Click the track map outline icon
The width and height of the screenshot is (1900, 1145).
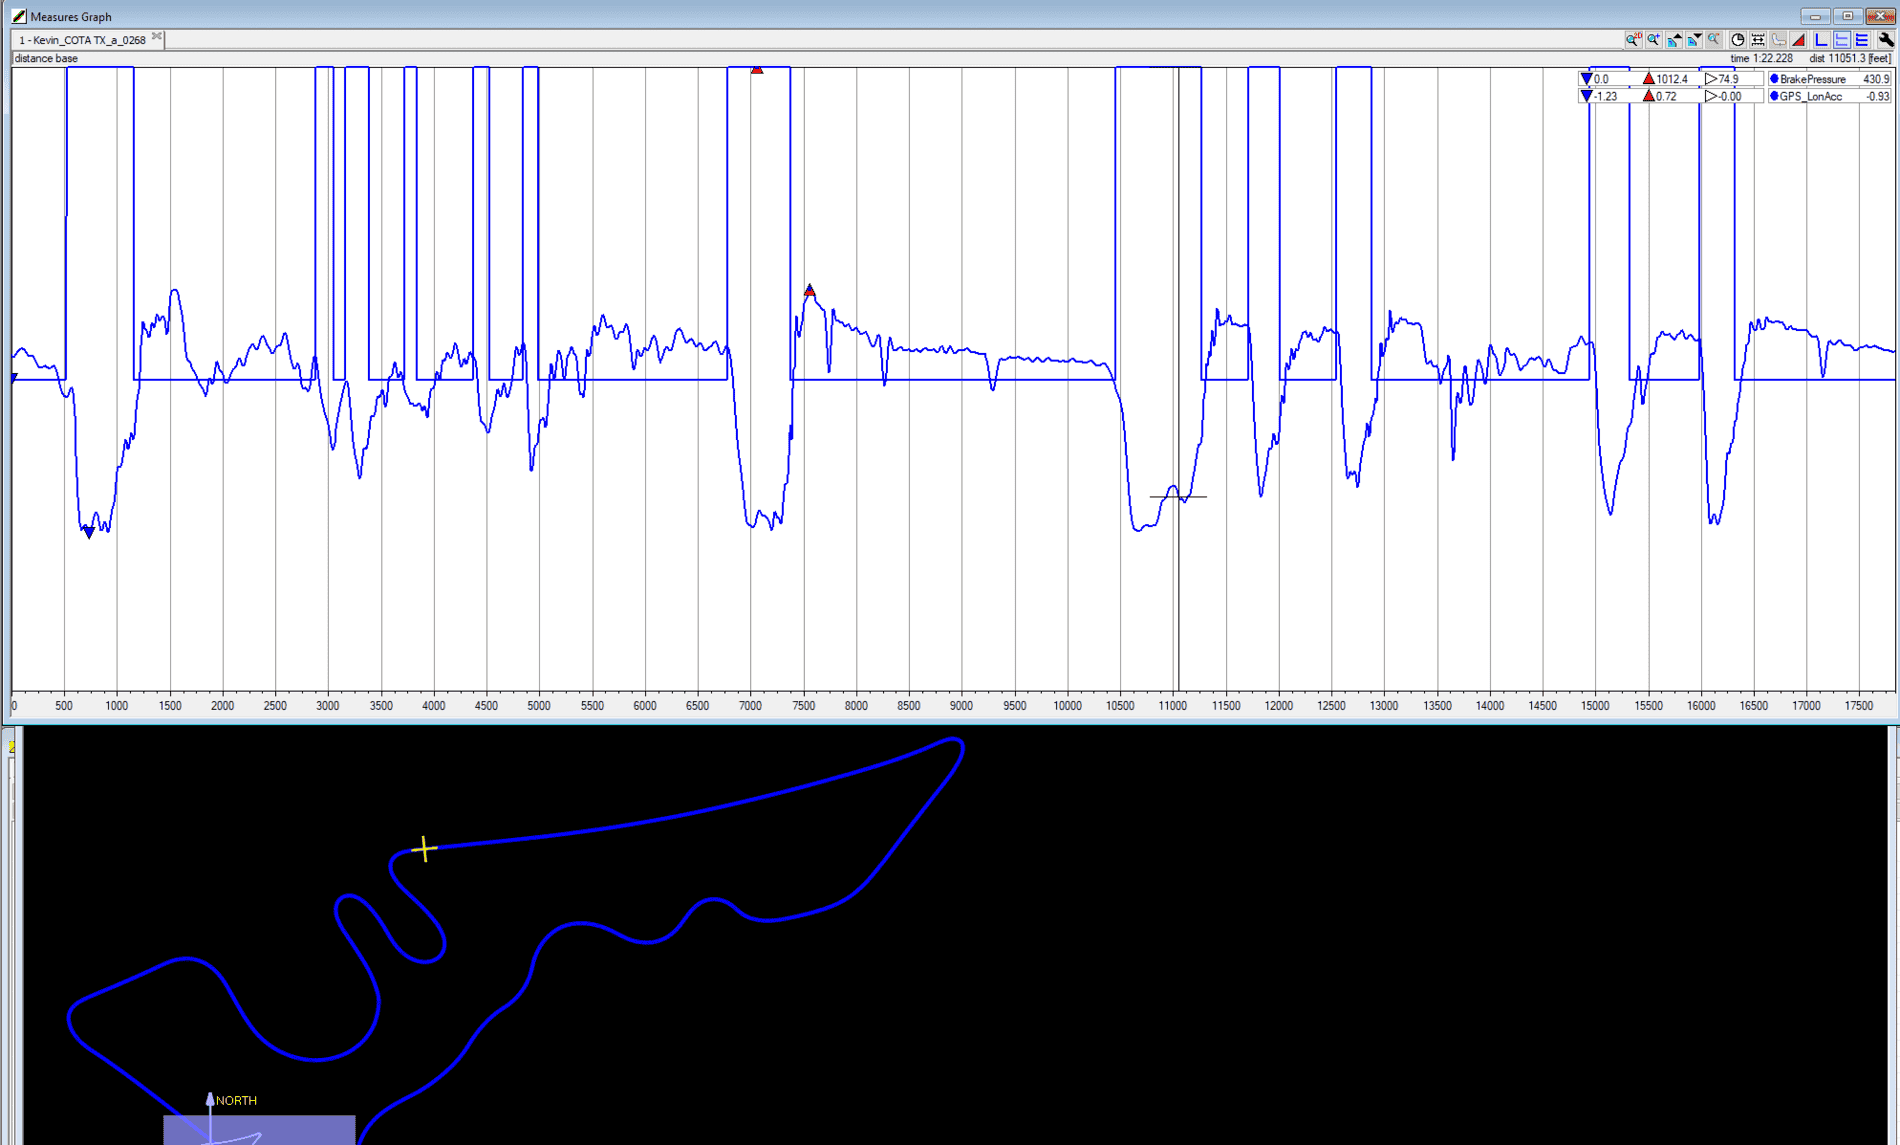pos(1778,40)
